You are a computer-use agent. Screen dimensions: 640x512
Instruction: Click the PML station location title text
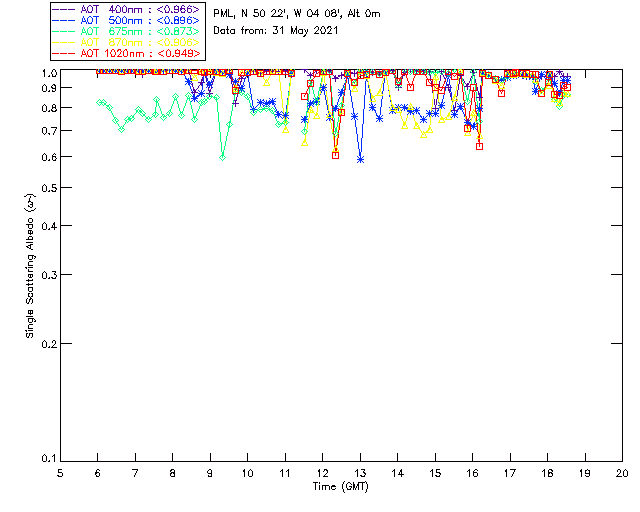[x=297, y=14]
